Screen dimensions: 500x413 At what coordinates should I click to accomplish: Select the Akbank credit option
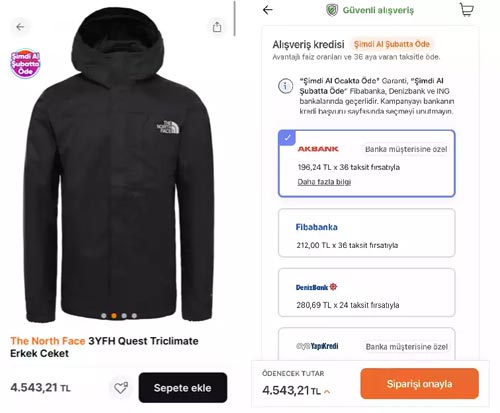coord(366,163)
